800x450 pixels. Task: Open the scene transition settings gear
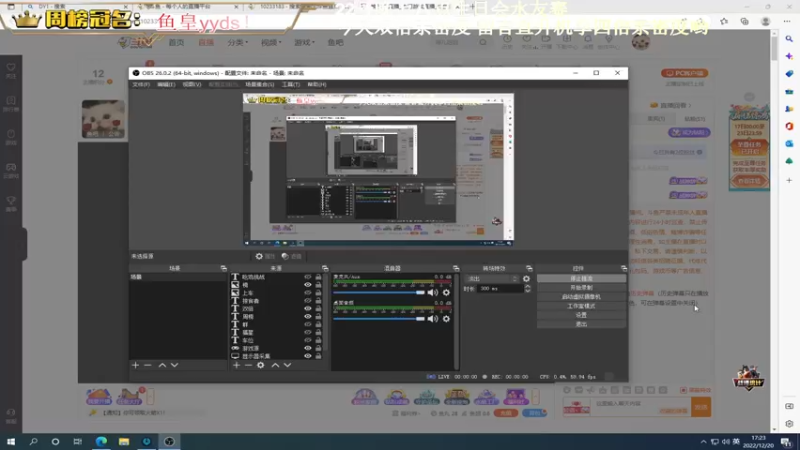click(x=526, y=279)
